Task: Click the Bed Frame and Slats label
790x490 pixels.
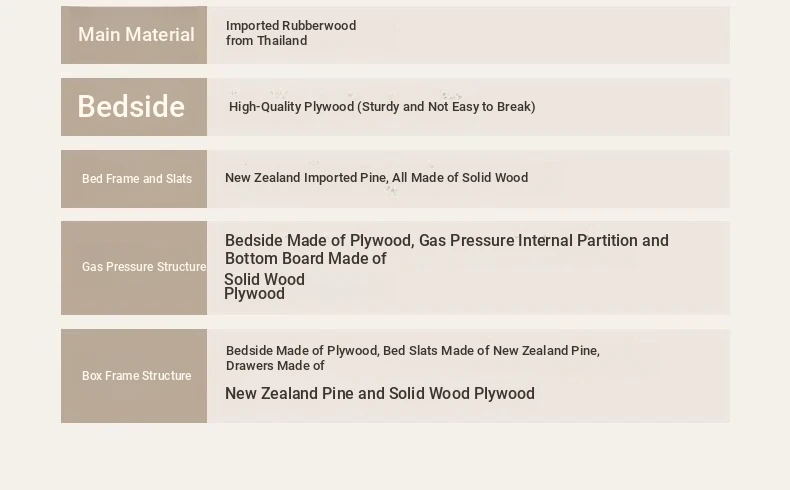Action: point(137,179)
